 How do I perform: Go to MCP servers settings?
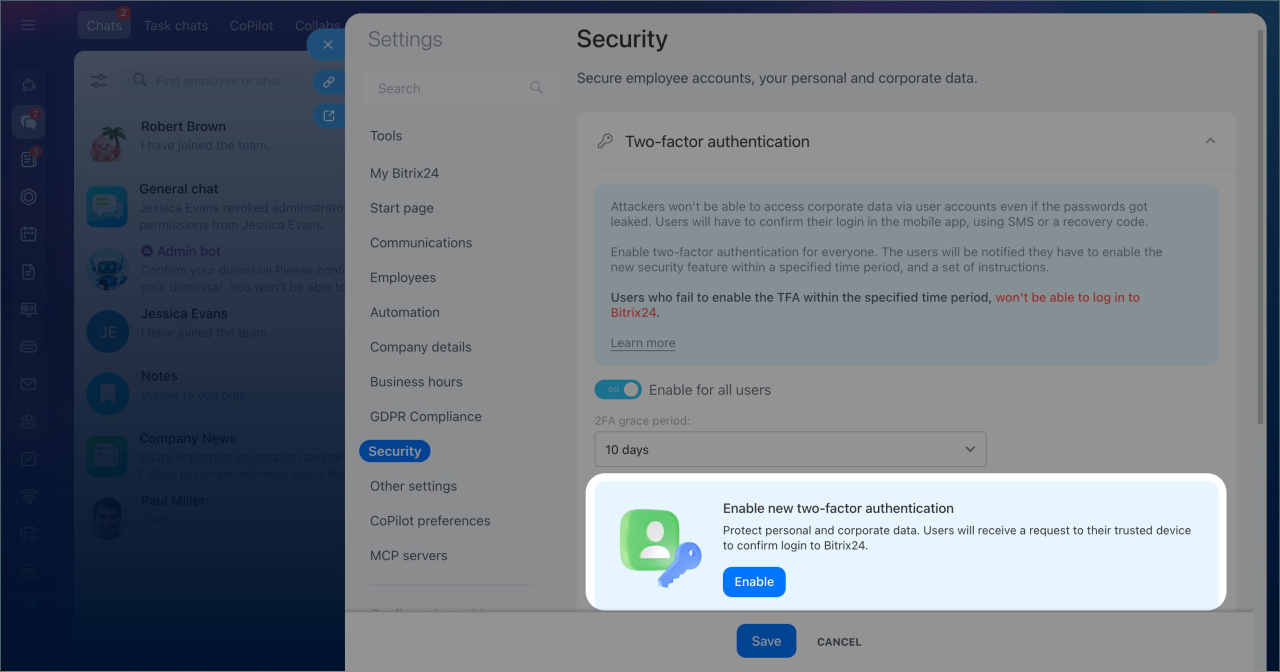tap(408, 555)
